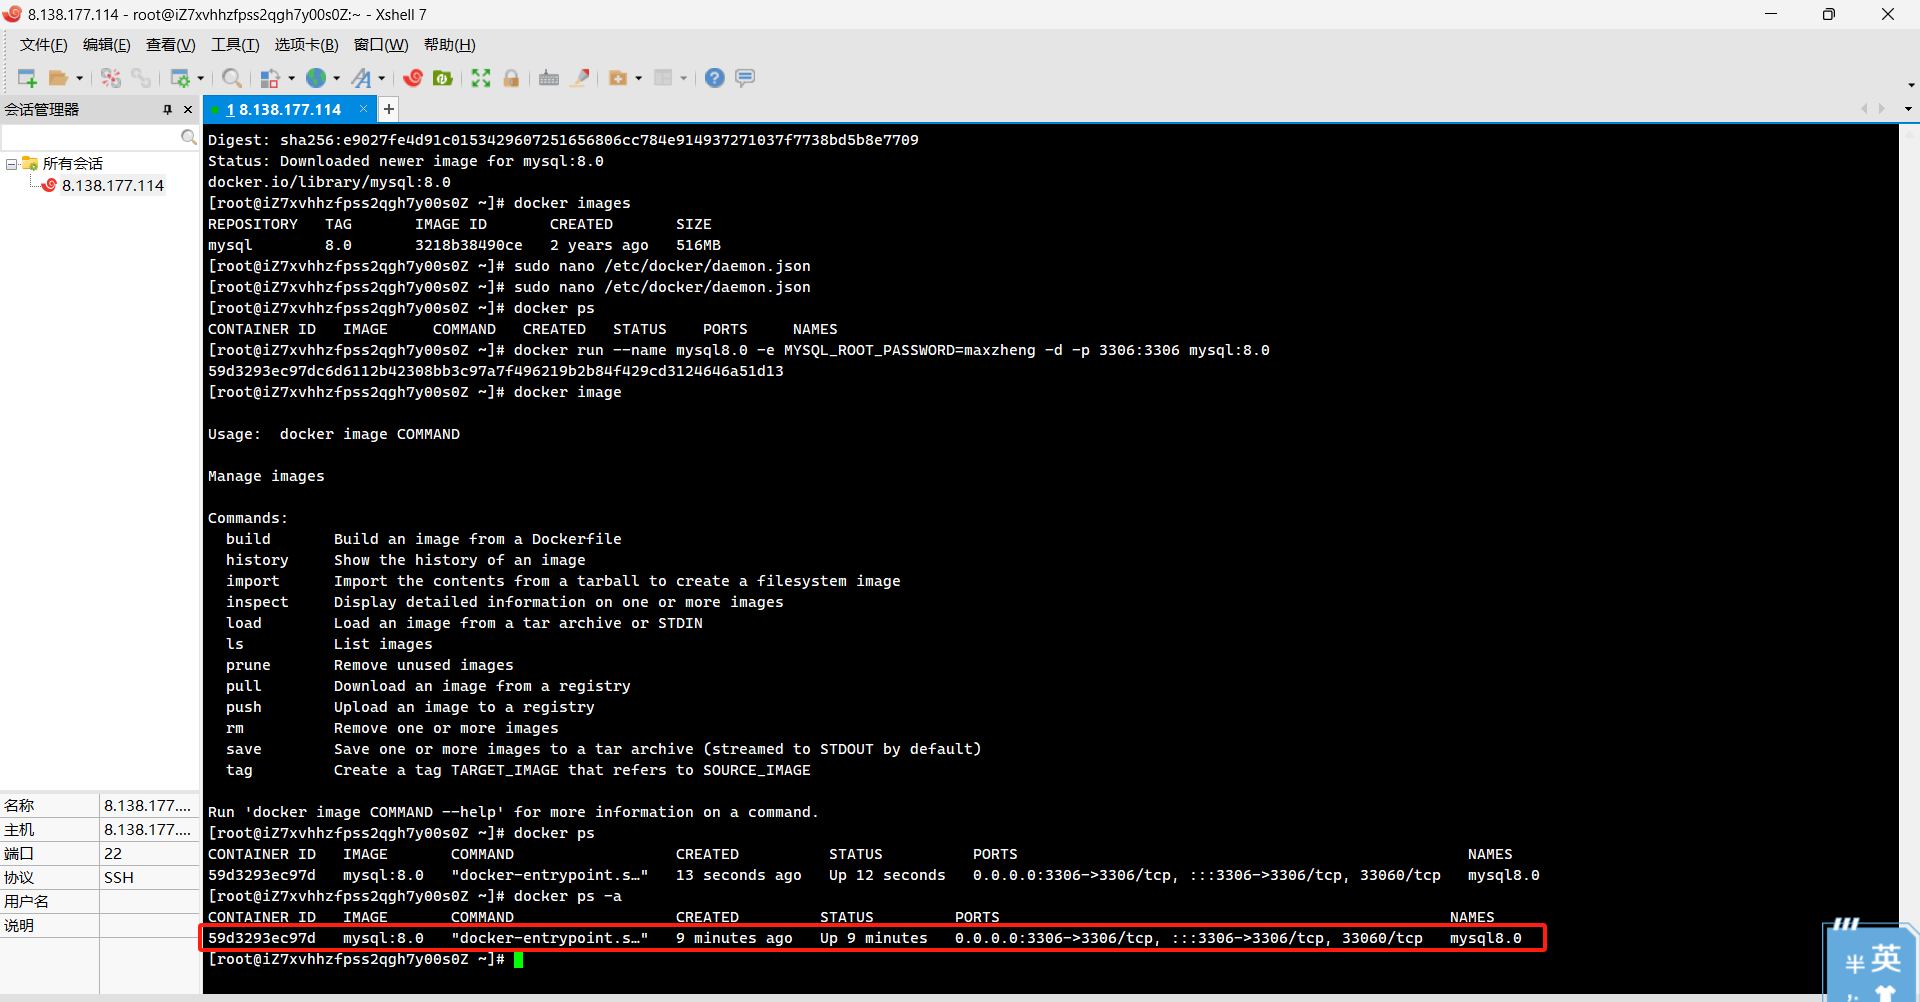
Task: Expand the new folder dropdown arrow
Action: click(x=638, y=78)
